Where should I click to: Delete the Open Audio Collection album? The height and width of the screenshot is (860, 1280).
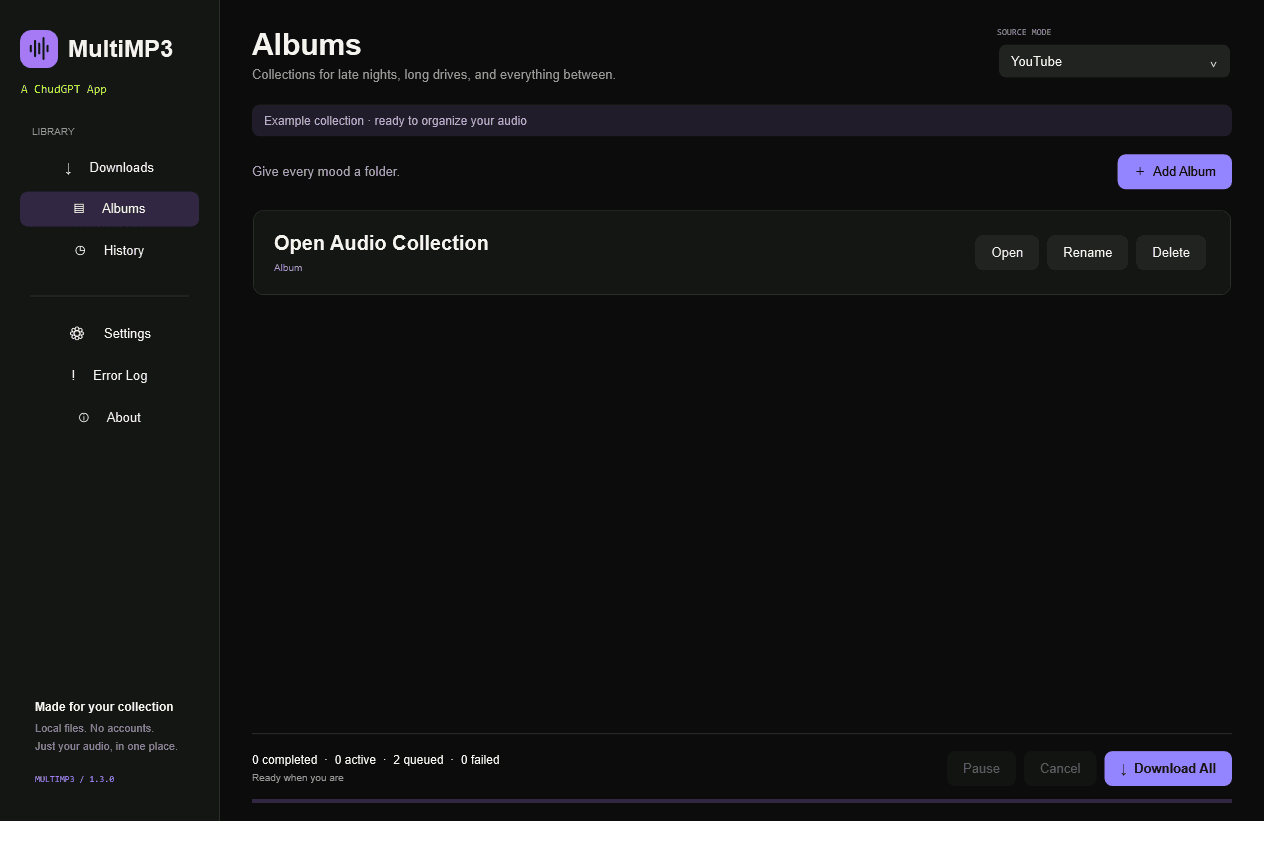[1171, 253]
